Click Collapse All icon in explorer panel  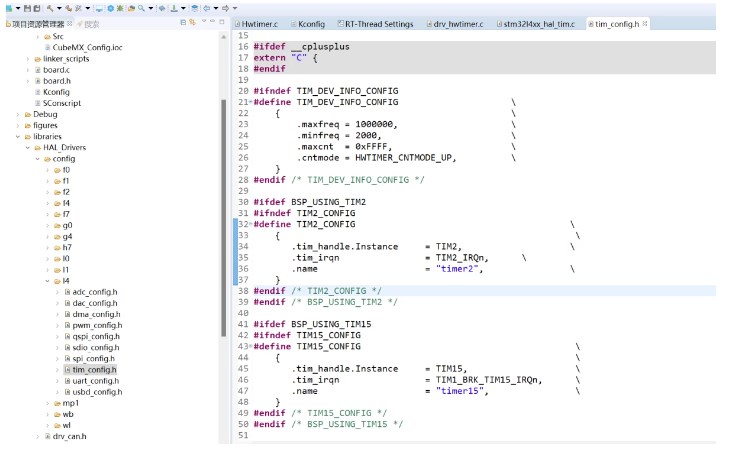185,22
